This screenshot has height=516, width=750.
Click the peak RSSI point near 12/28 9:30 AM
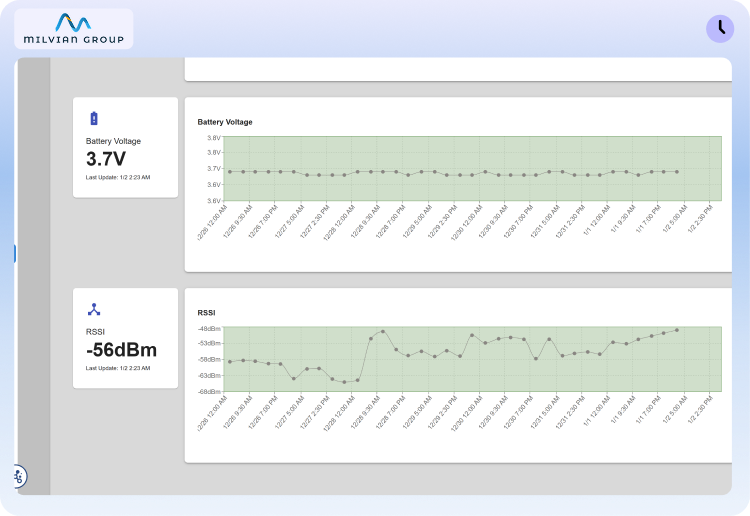(x=383, y=331)
